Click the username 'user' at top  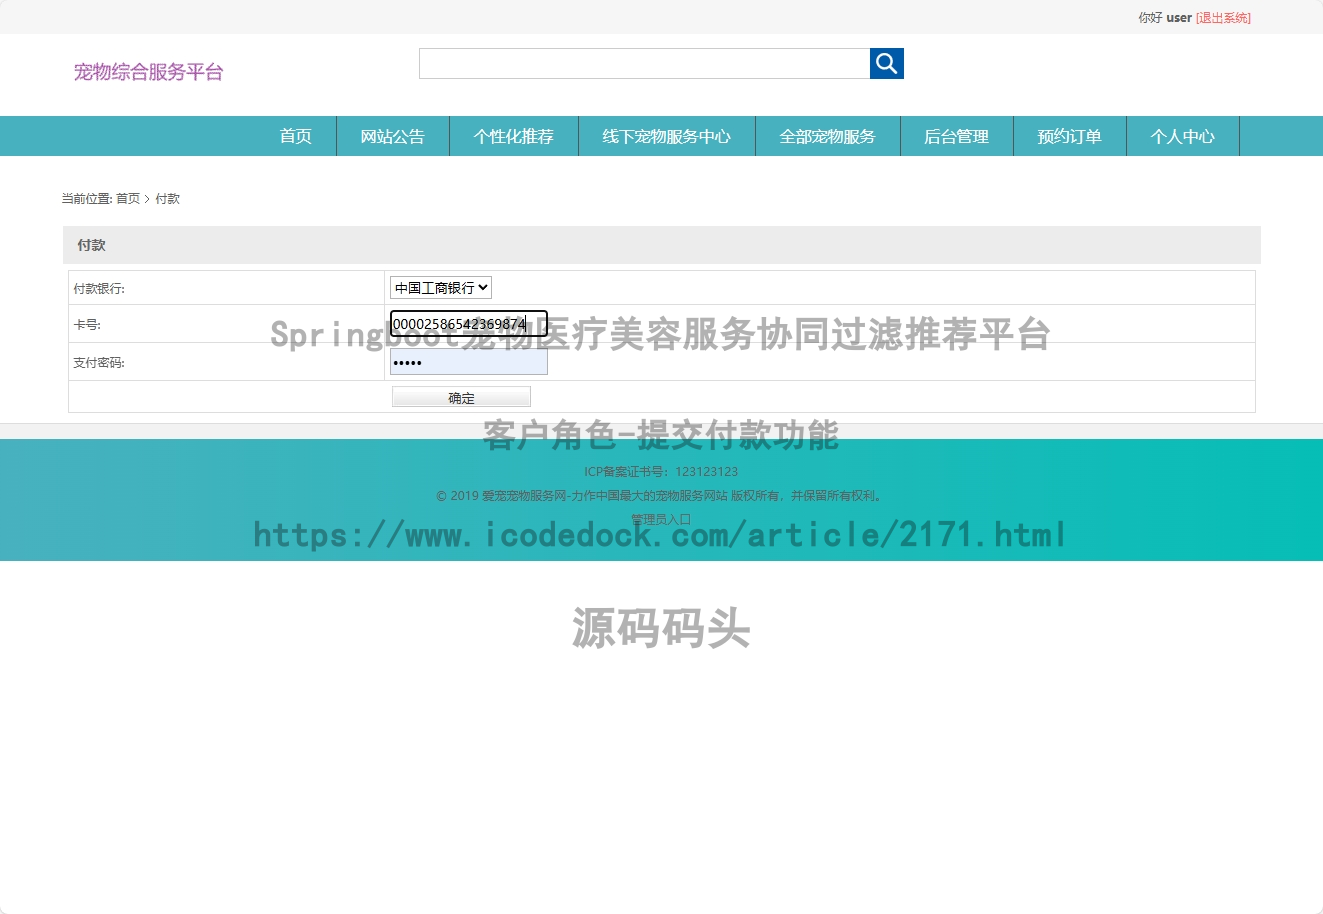[x=1179, y=18]
